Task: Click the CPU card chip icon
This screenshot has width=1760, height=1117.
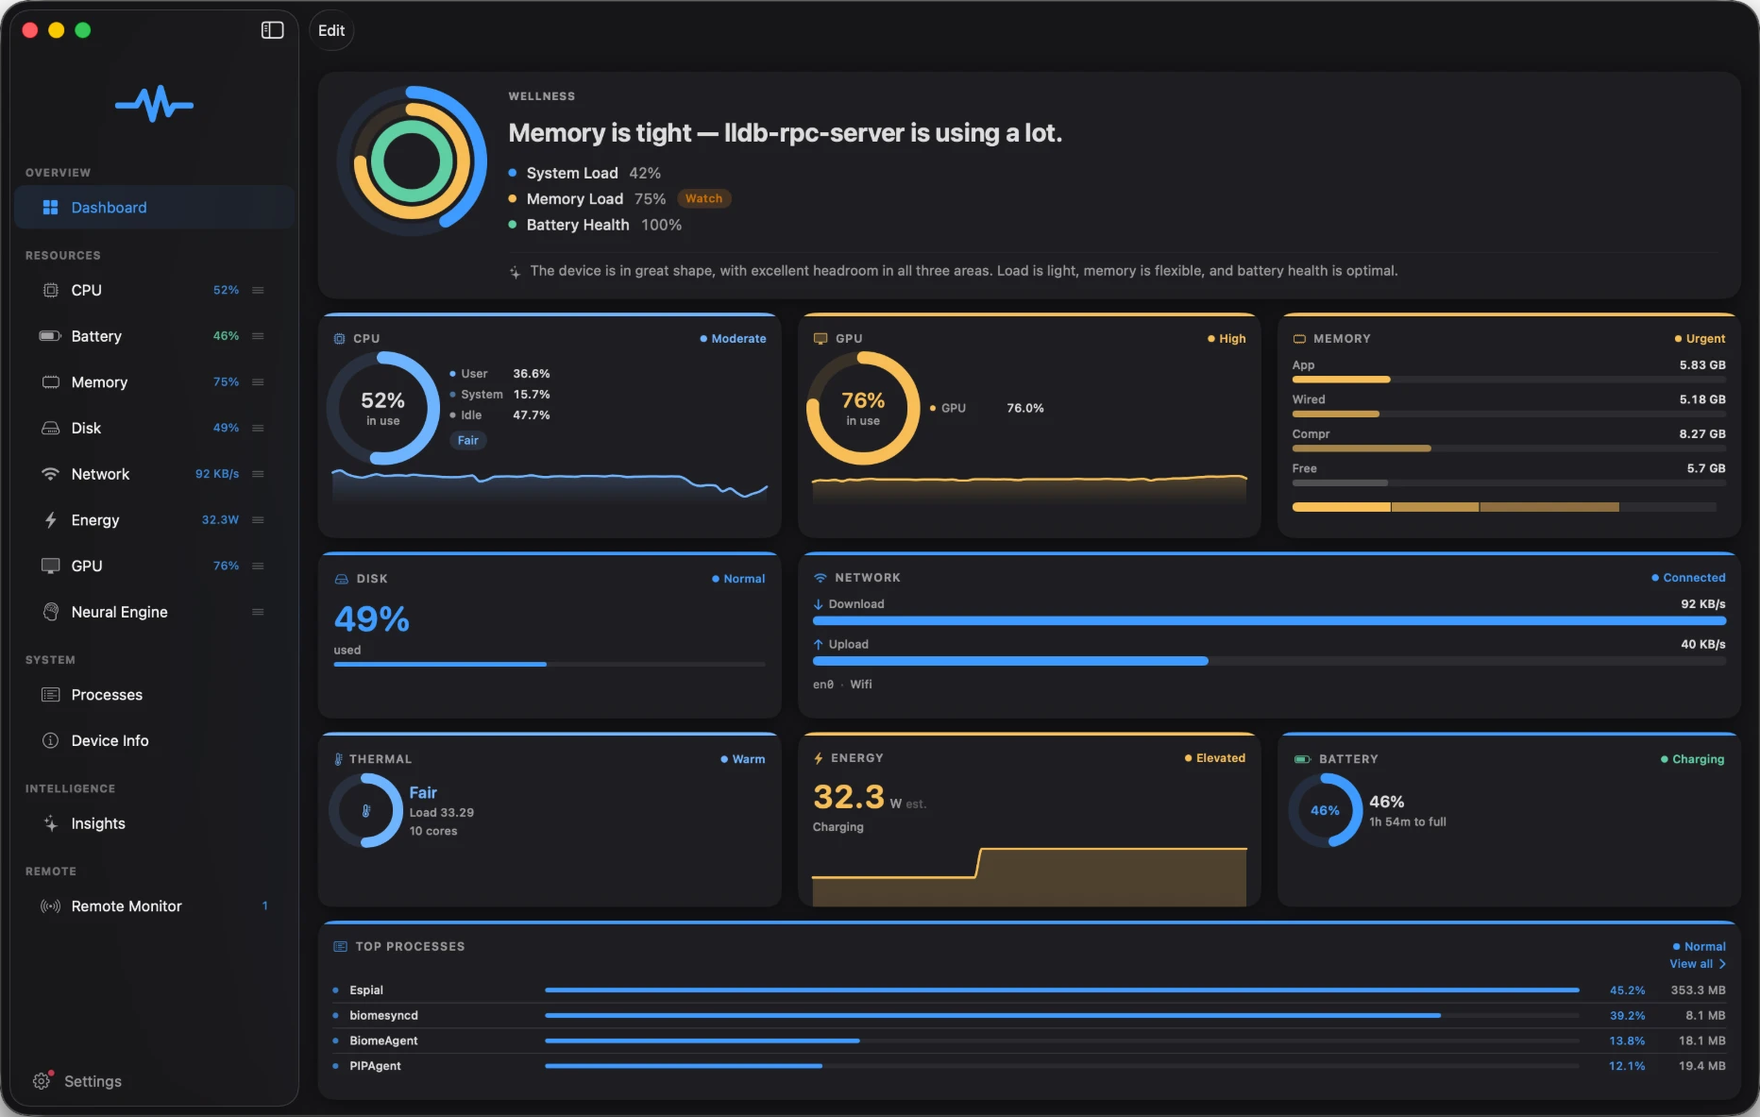Action: click(x=340, y=339)
